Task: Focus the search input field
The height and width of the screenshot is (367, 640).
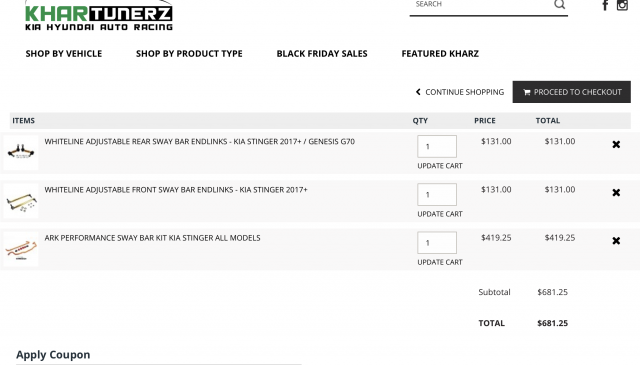Action: pos(481,5)
